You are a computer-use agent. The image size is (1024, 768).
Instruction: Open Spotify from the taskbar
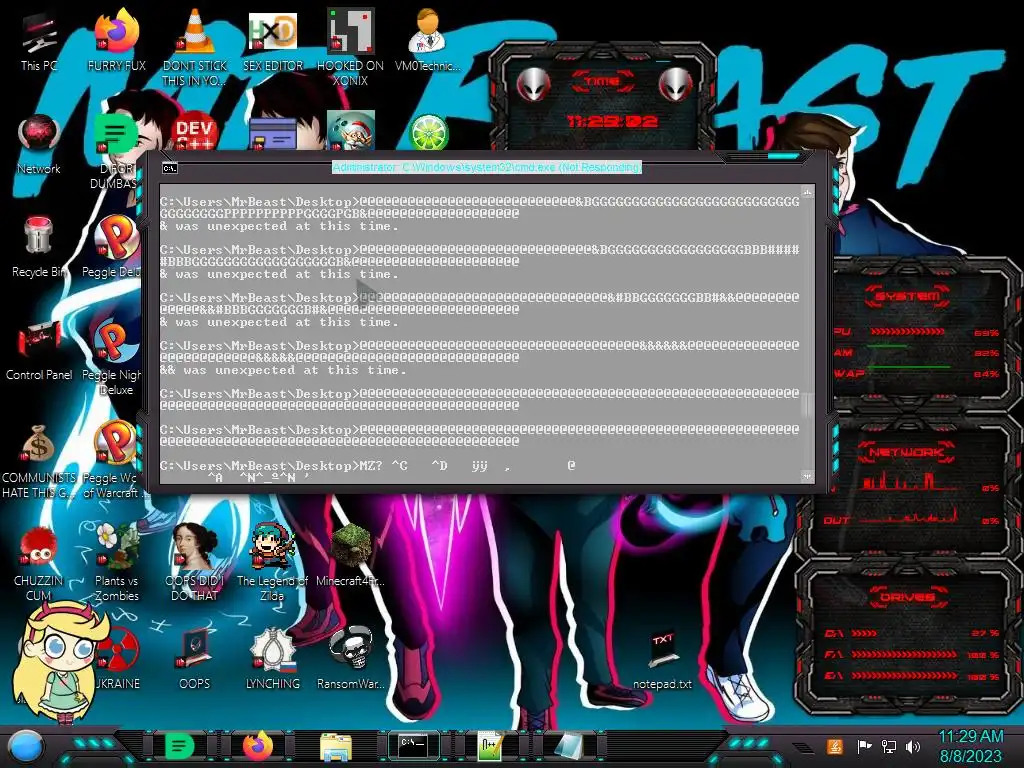pos(179,746)
